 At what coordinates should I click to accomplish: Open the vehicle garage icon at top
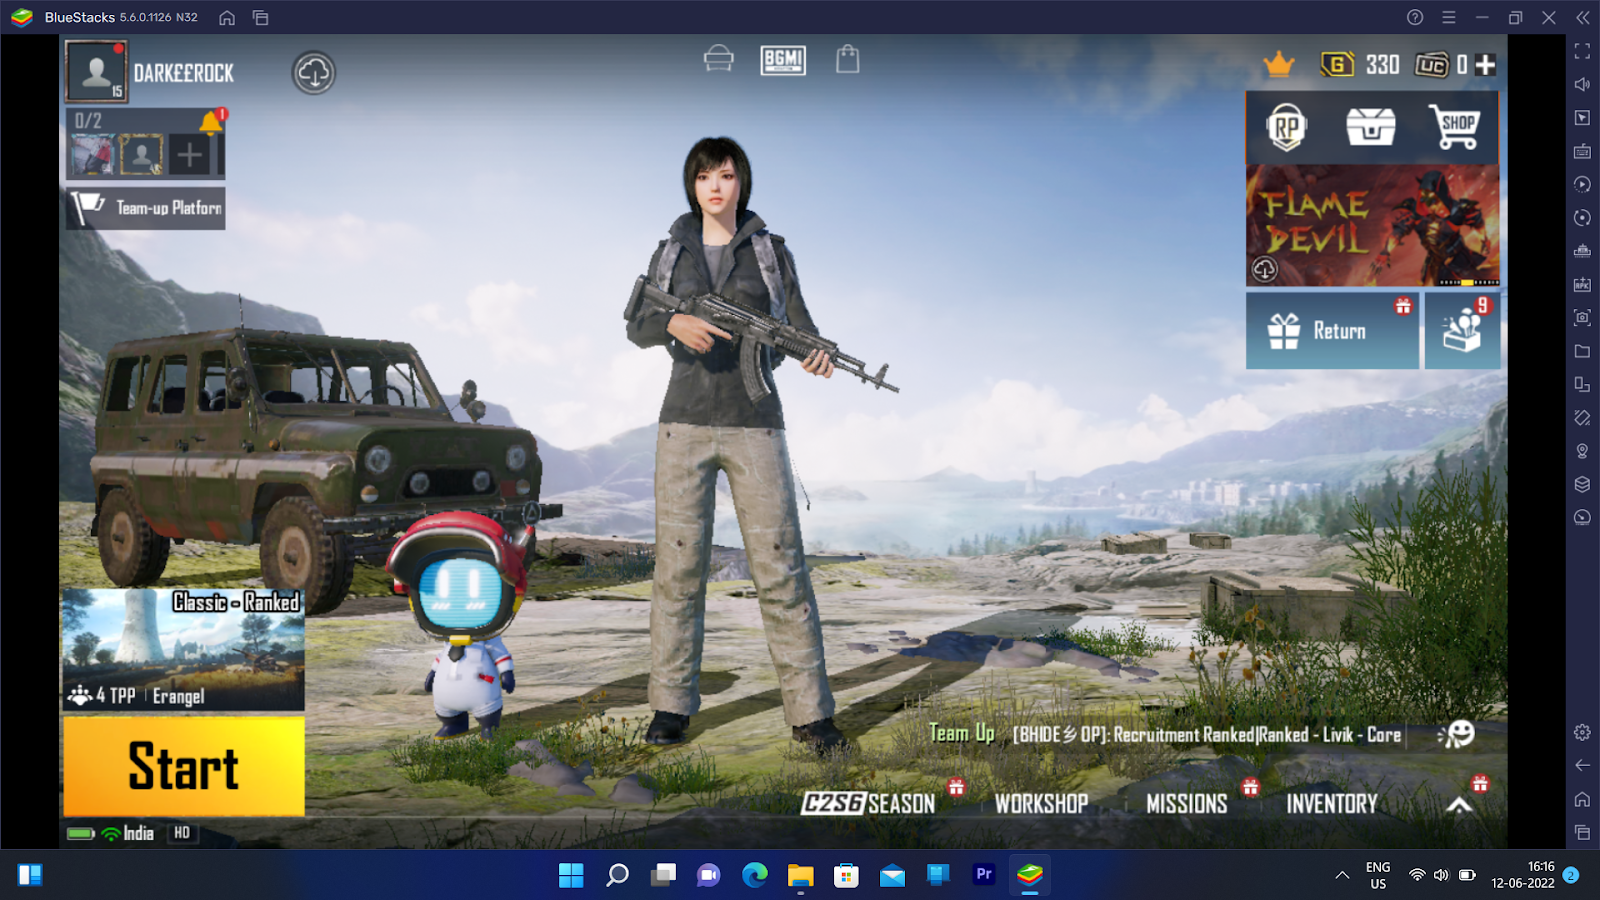tap(718, 59)
